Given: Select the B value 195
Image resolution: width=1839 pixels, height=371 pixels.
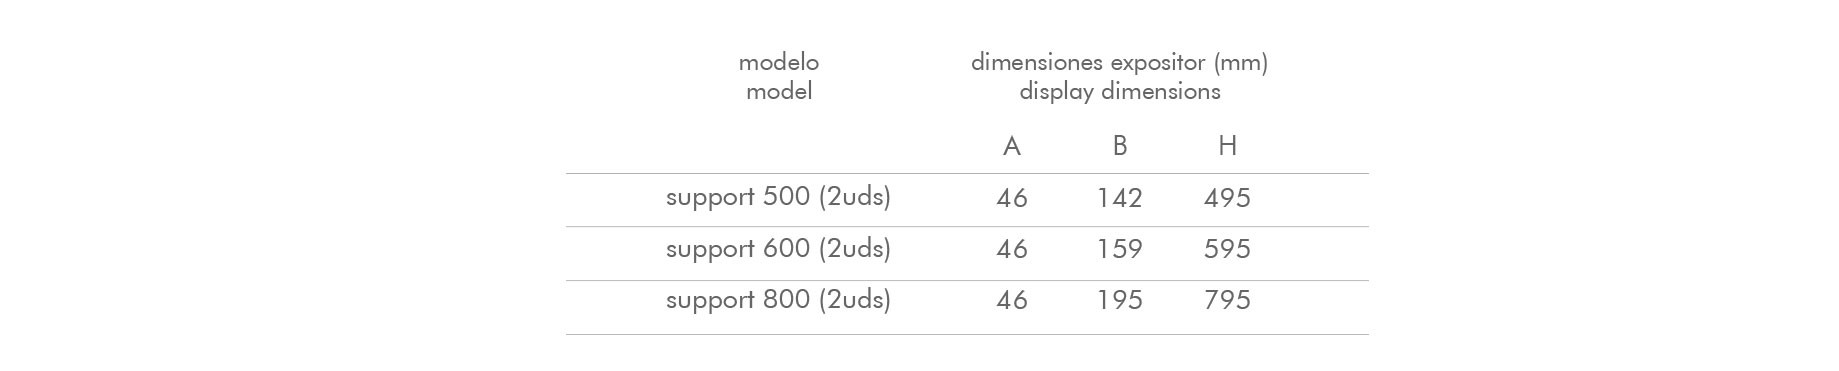Looking at the screenshot, I should click(x=1120, y=301).
